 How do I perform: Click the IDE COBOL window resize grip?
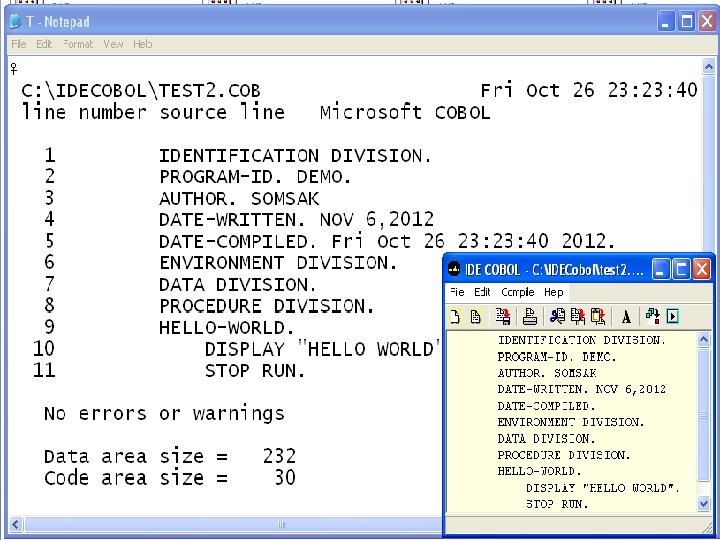point(709,528)
